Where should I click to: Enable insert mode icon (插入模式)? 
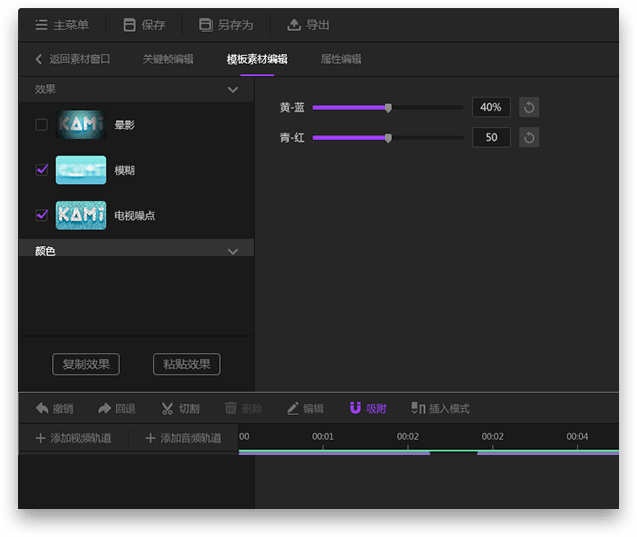click(418, 408)
